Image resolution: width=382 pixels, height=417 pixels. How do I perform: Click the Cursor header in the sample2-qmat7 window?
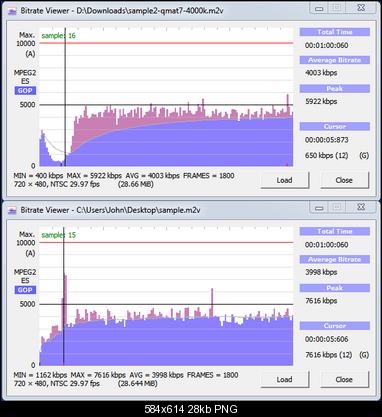click(335, 127)
